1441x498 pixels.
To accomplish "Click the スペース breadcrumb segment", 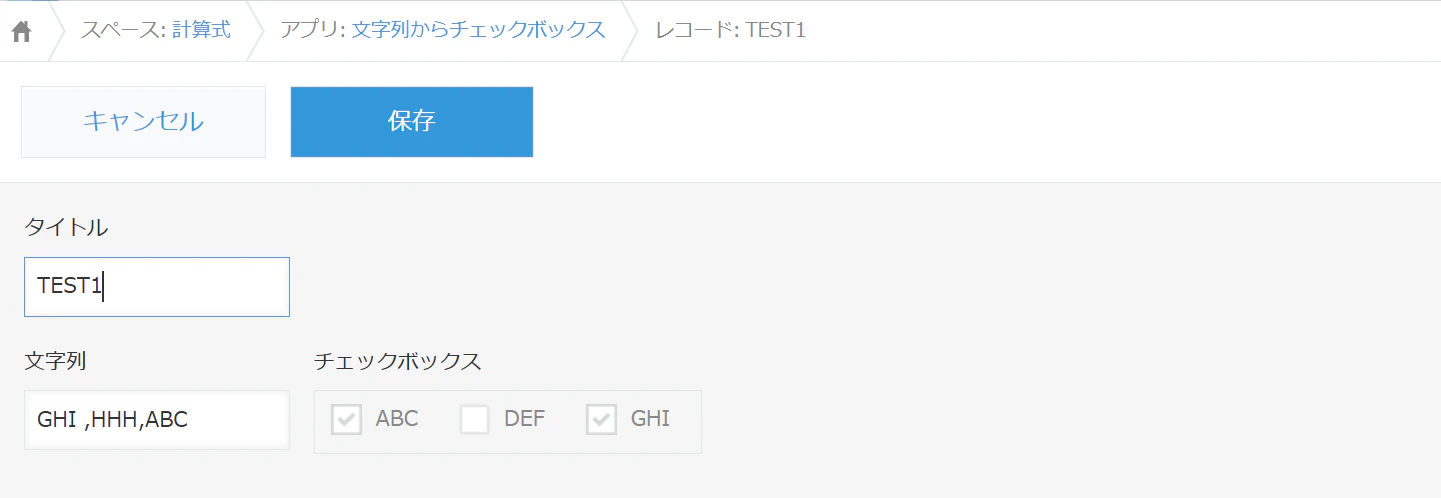I will tap(156, 30).
